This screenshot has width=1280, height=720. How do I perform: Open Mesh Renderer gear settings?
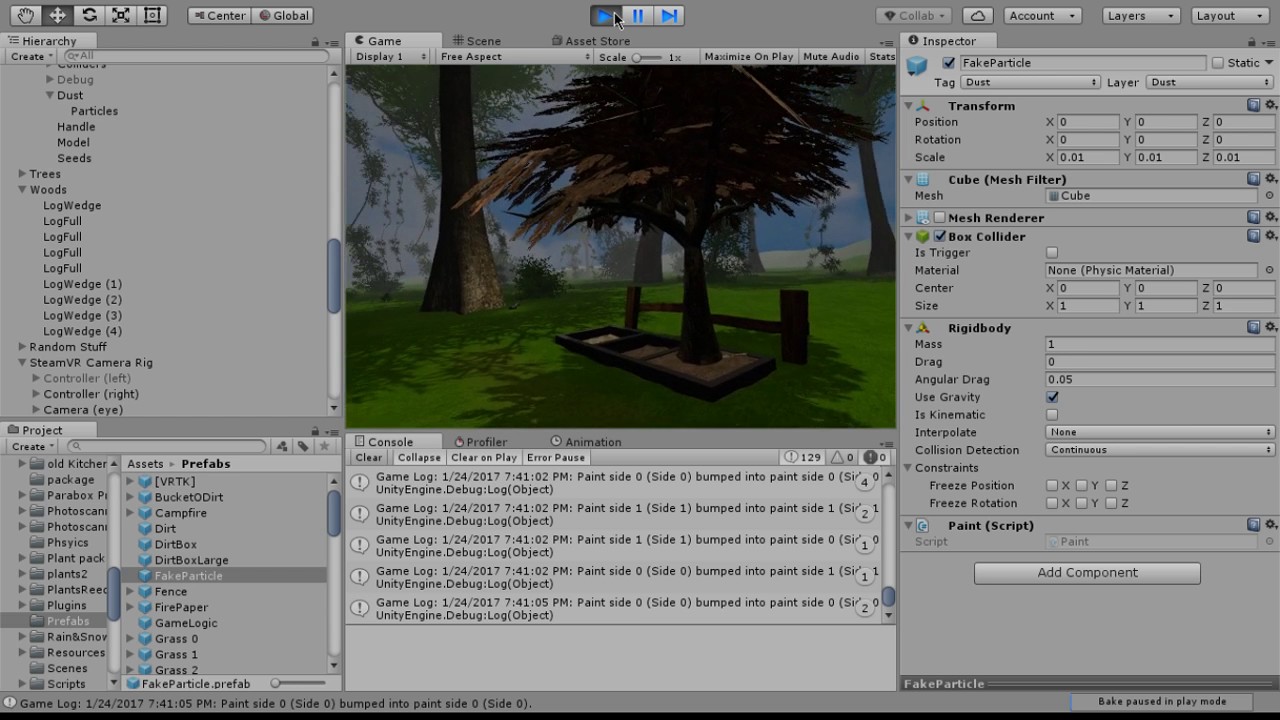pyautogui.click(x=1270, y=217)
